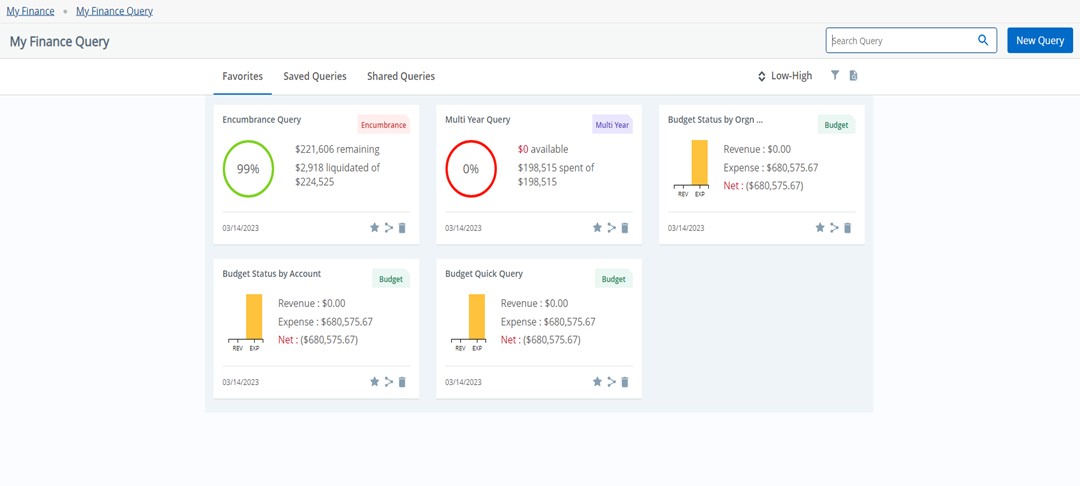The image size is (1080, 486).
Task: Delete the Budget Quick Query card
Action: pos(625,382)
